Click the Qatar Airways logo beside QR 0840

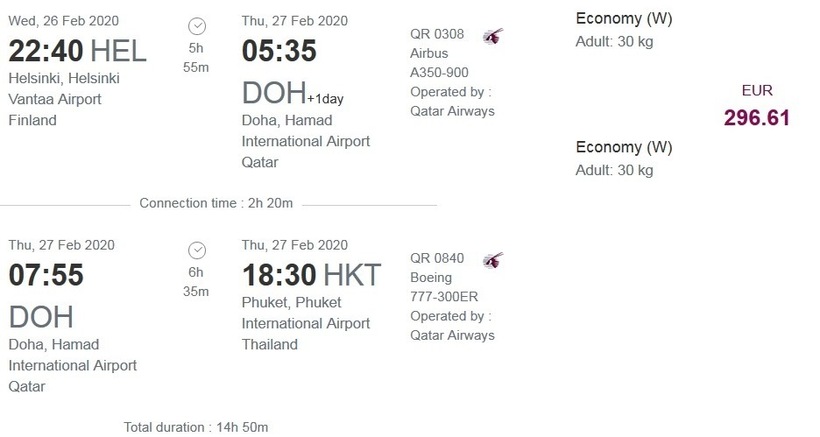[493, 260]
